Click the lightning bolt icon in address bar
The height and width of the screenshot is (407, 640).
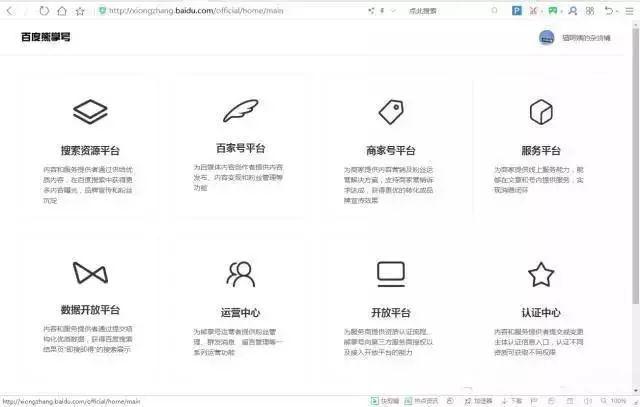click(382, 11)
